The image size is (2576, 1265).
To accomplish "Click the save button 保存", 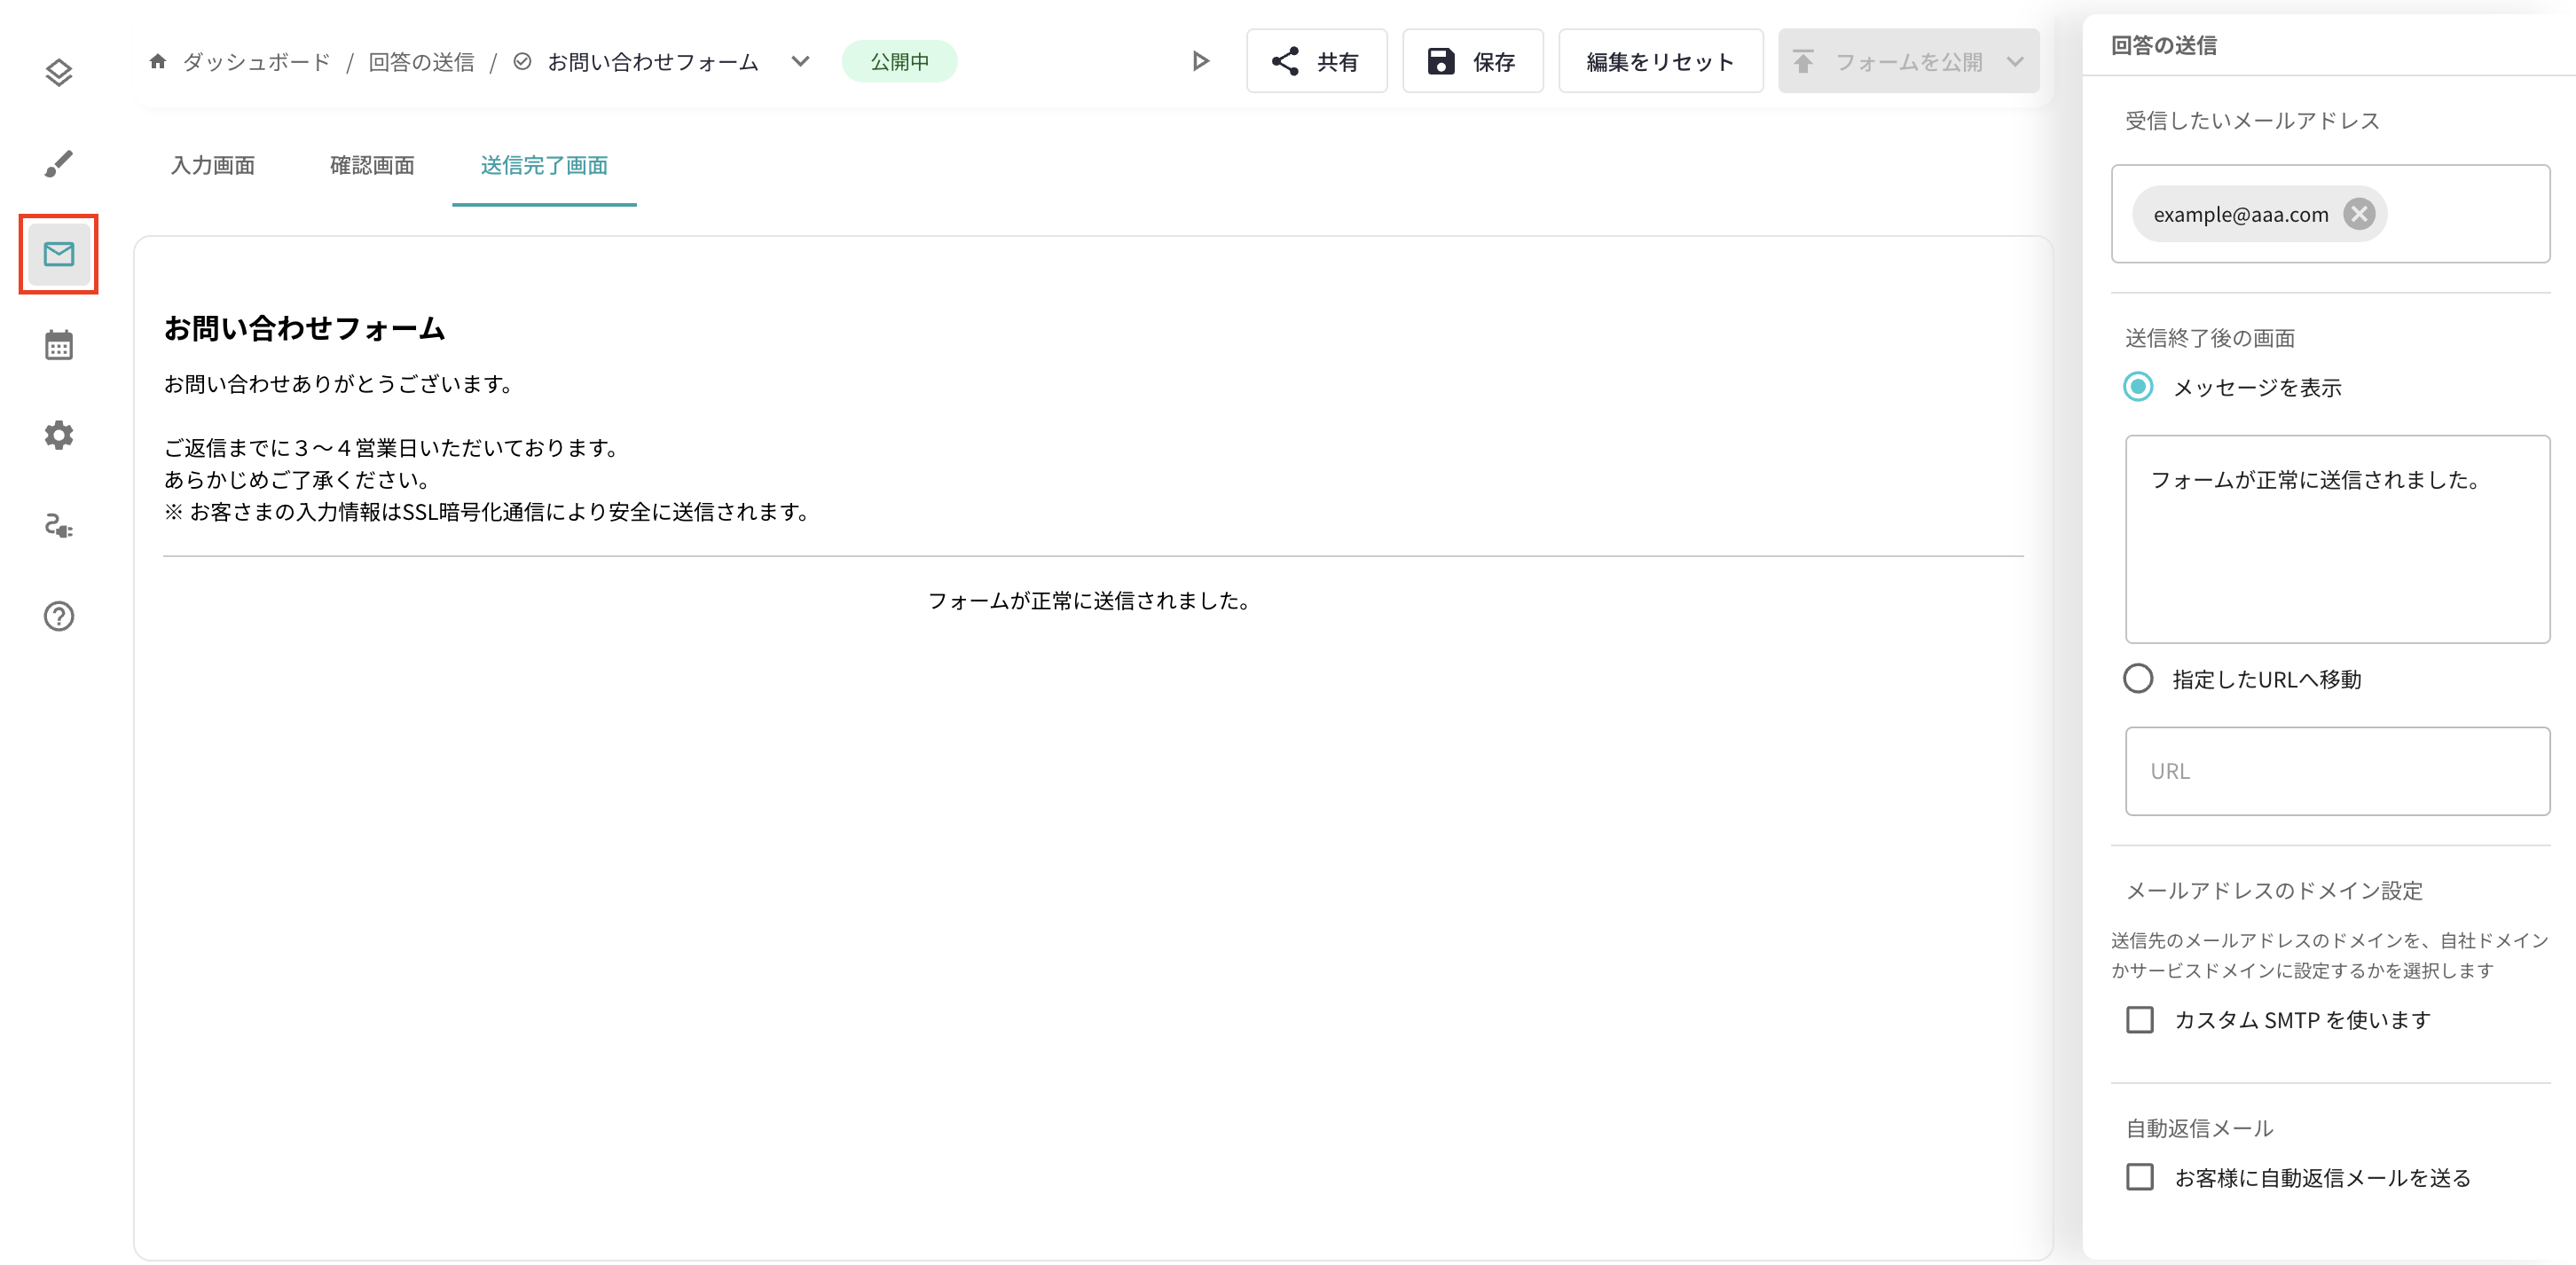I will click(x=1472, y=61).
